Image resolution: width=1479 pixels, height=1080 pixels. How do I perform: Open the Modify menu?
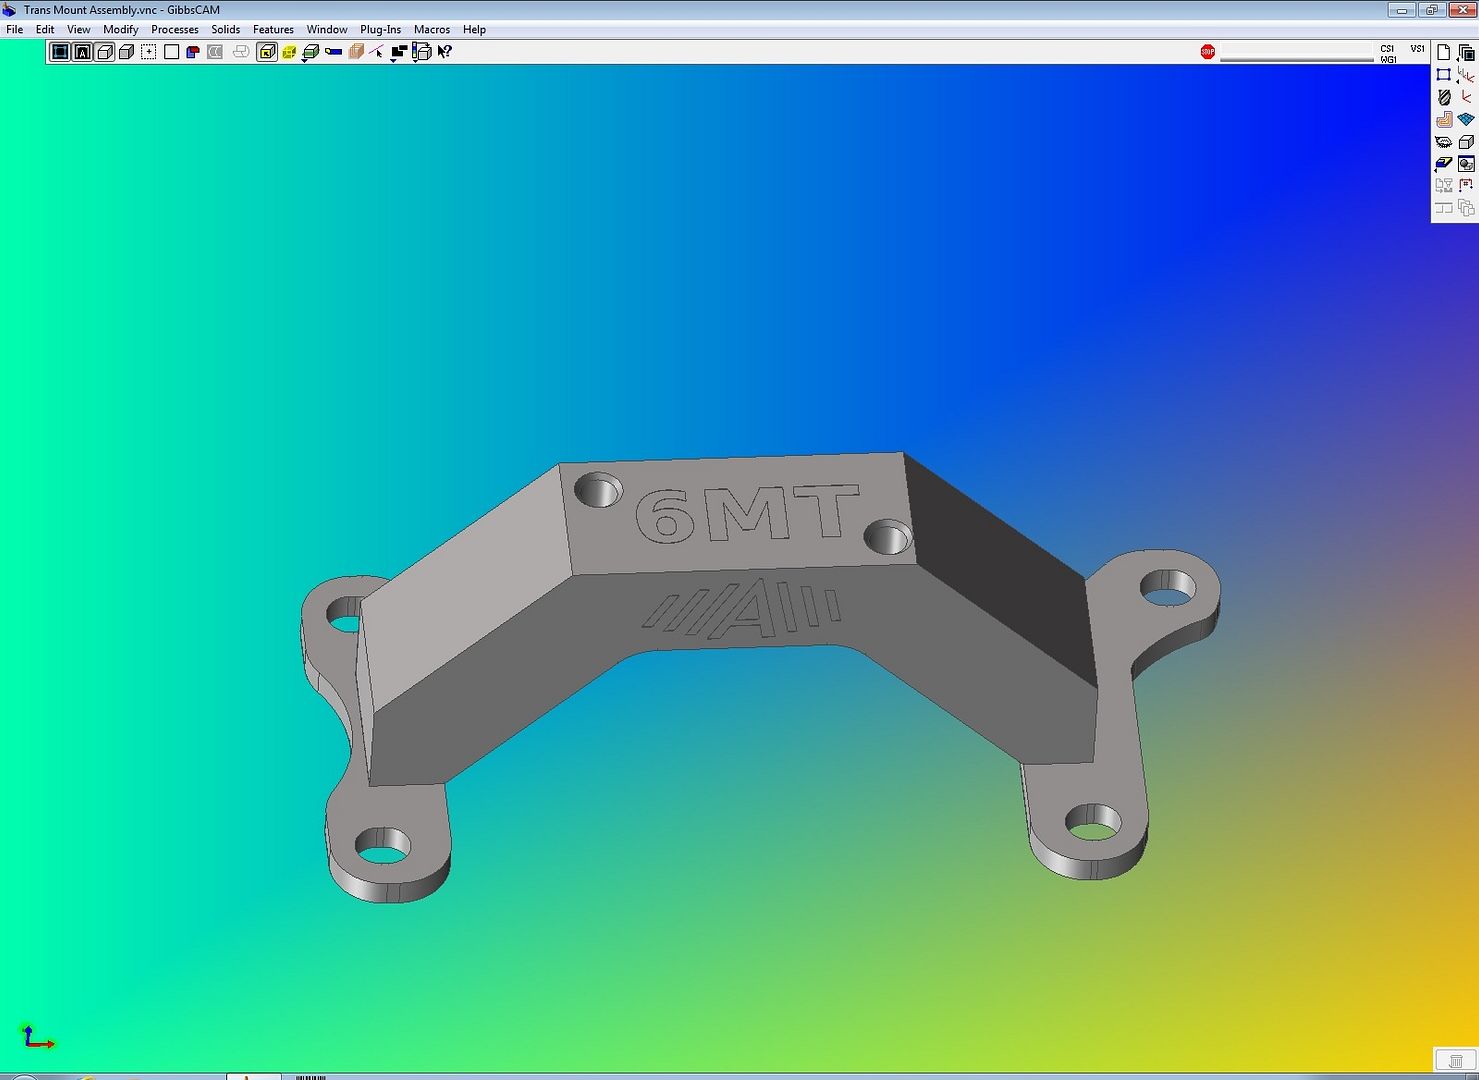coord(121,30)
